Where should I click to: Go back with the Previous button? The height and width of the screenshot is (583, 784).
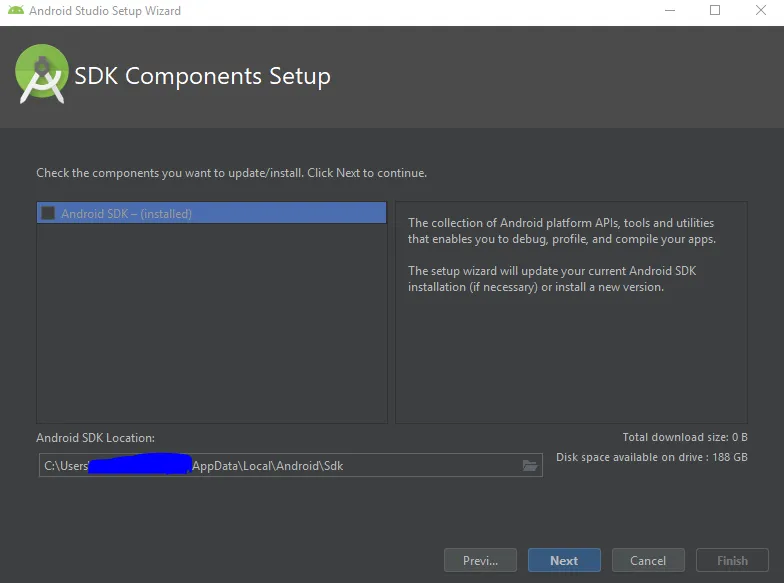click(x=480, y=560)
